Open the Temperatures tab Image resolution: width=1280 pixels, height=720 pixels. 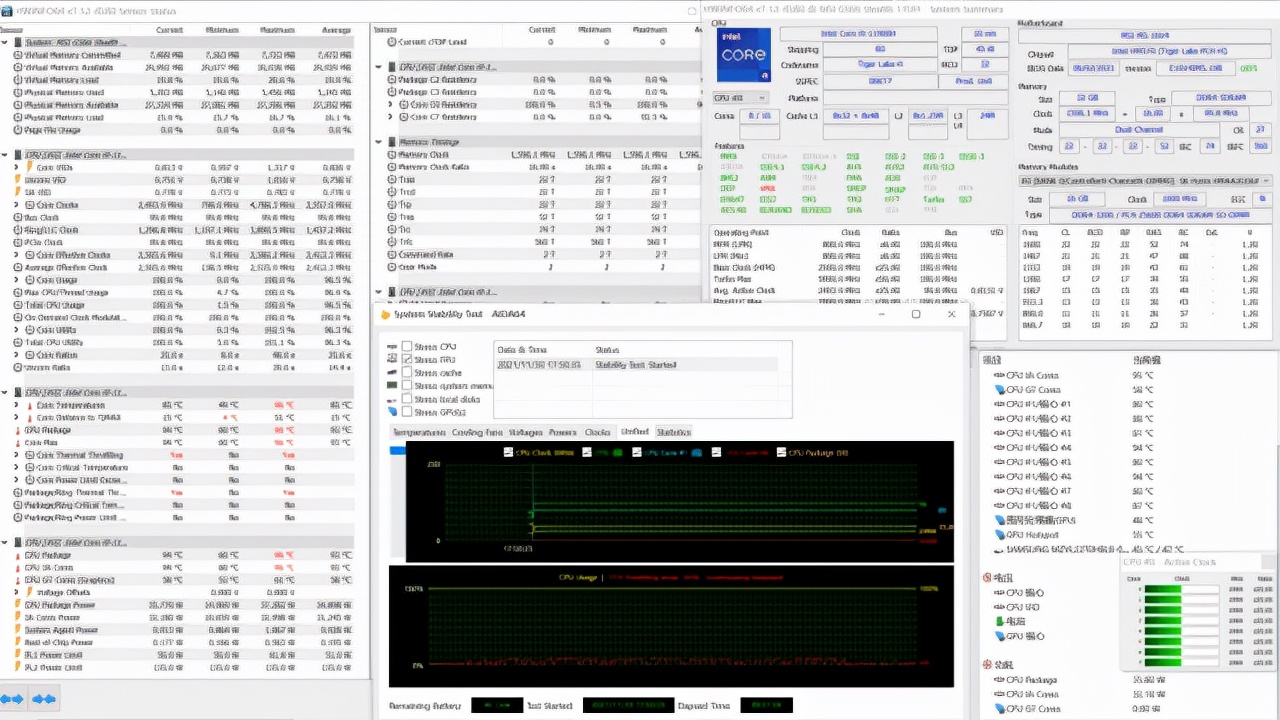coord(419,432)
